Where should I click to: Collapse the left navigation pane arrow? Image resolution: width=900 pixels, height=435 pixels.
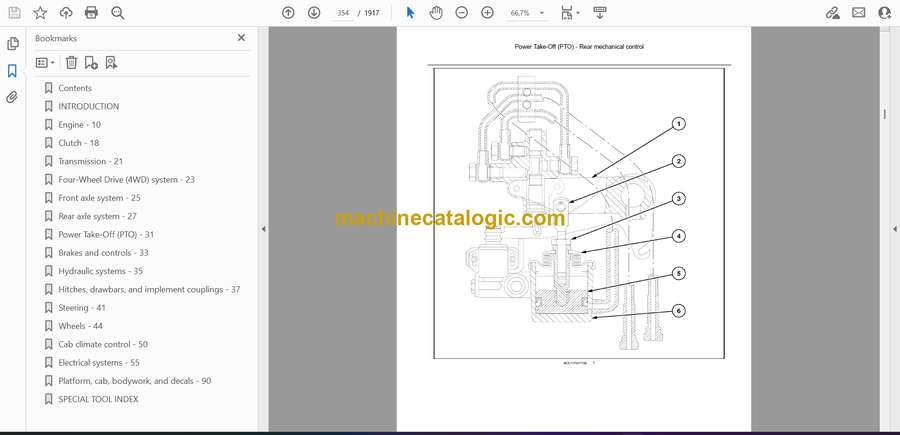pyautogui.click(x=263, y=229)
